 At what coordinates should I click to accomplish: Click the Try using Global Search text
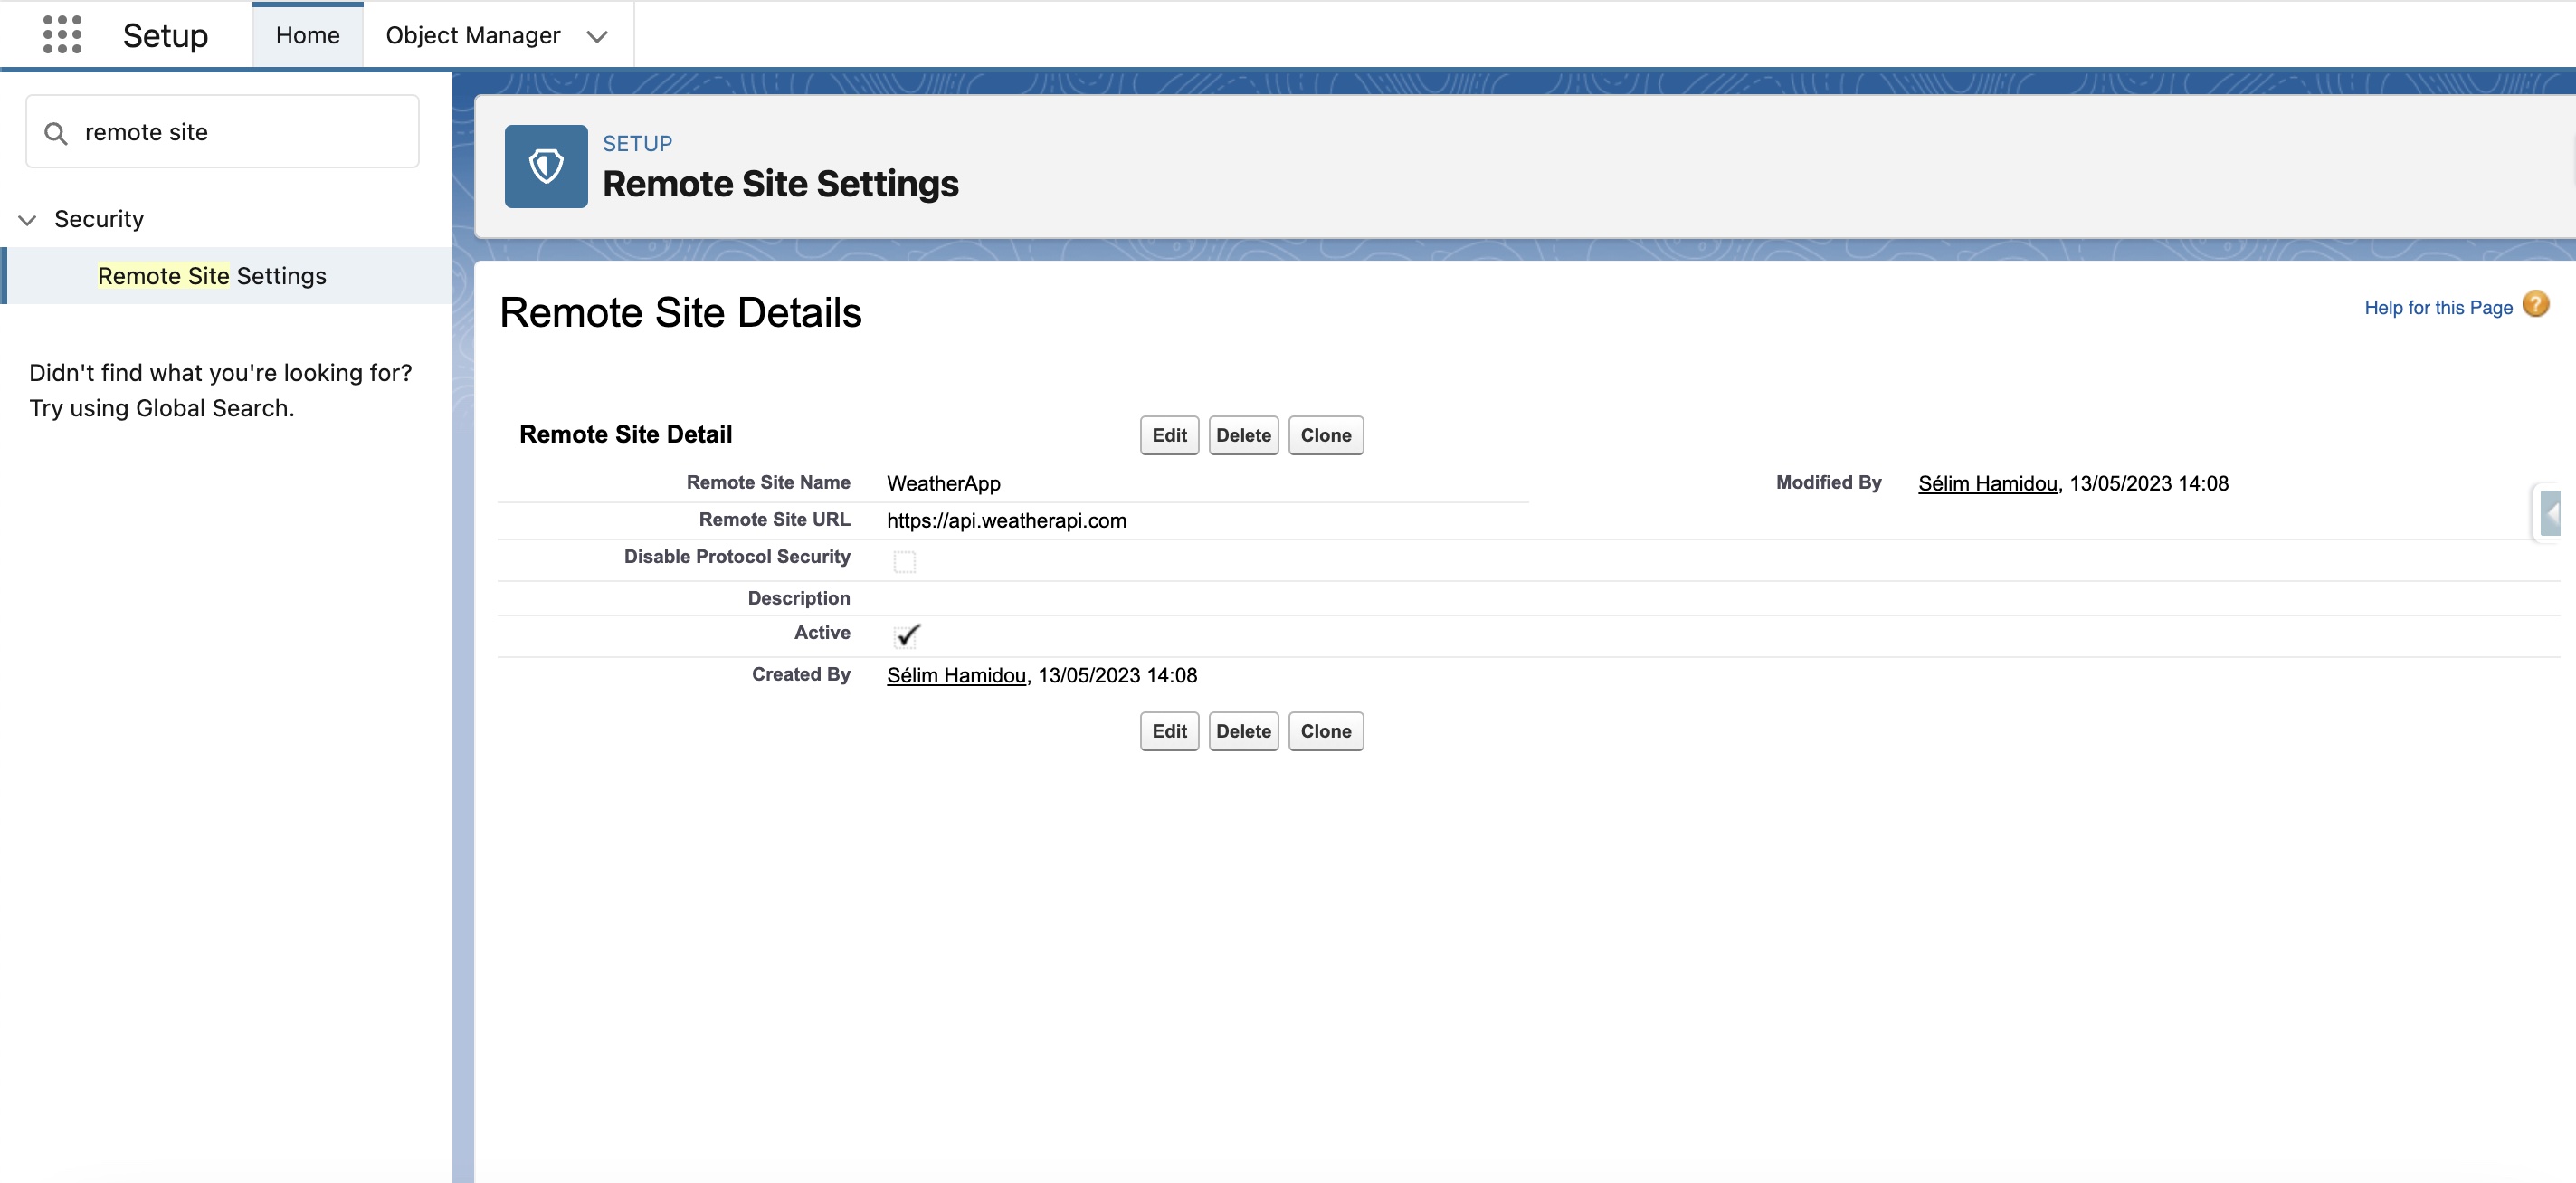[x=161, y=409]
